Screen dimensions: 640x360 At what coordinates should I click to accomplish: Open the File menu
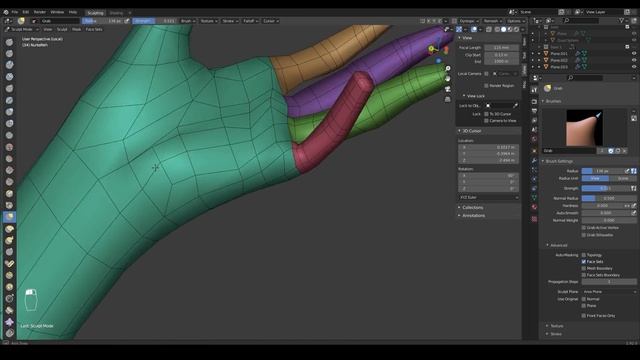pyautogui.click(x=15, y=12)
